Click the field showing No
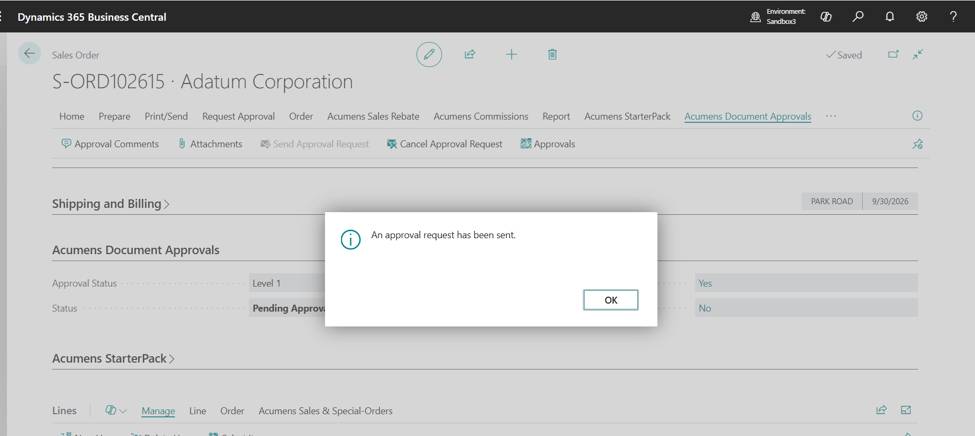 tap(806, 308)
